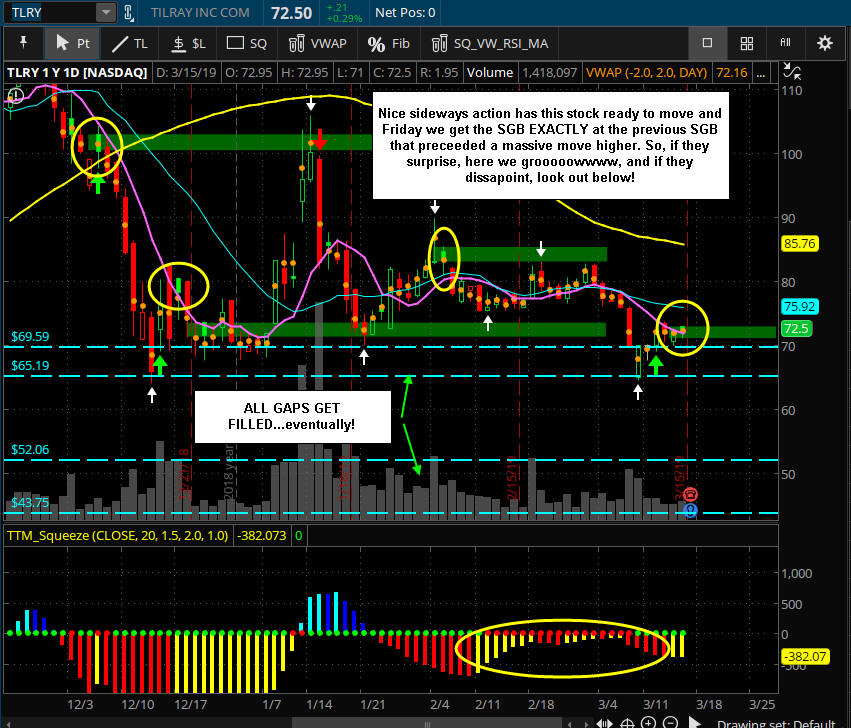Click the red phone event marker
This screenshot has width=851, height=728.
pos(689,494)
